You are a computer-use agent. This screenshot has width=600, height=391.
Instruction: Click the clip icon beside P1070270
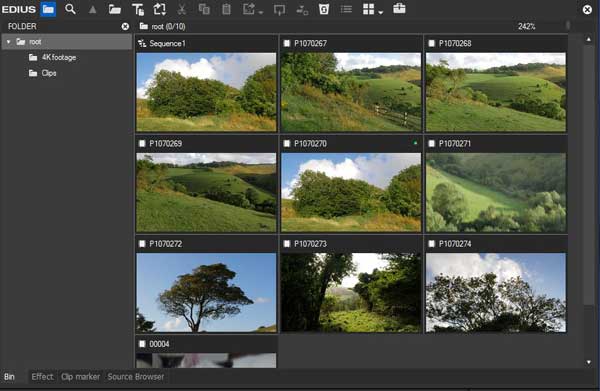(287, 143)
